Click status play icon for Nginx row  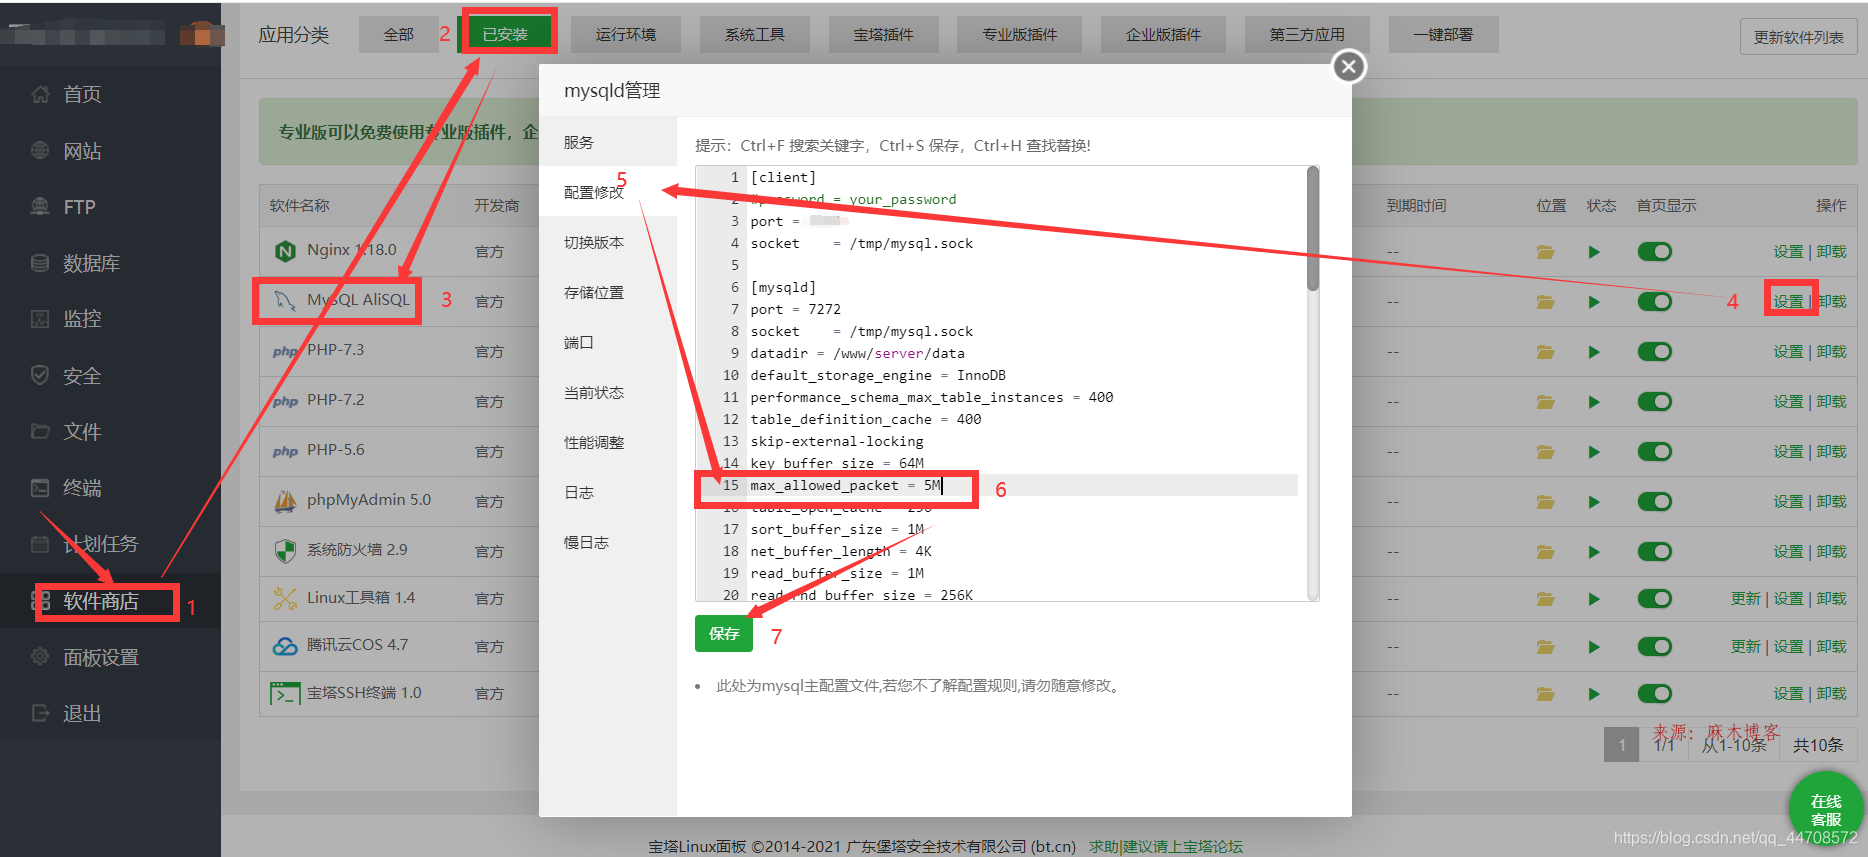1594,252
